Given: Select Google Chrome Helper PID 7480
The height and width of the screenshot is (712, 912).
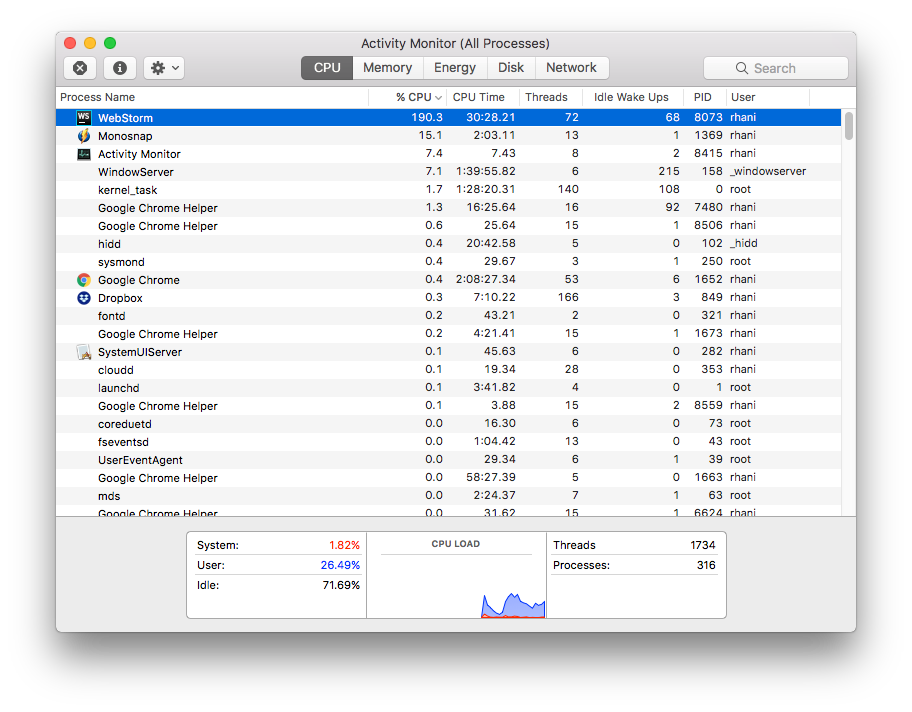Looking at the screenshot, I should coord(448,208).
